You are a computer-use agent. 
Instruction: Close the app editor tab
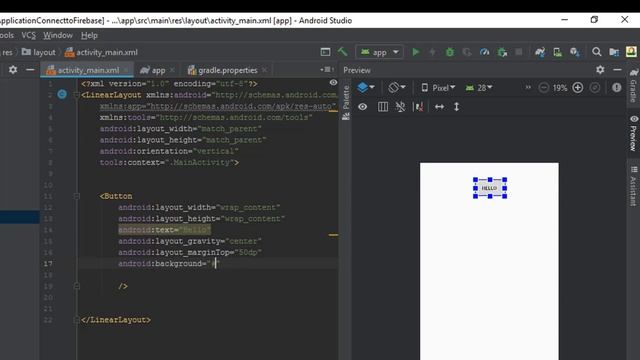click(172, 70)
